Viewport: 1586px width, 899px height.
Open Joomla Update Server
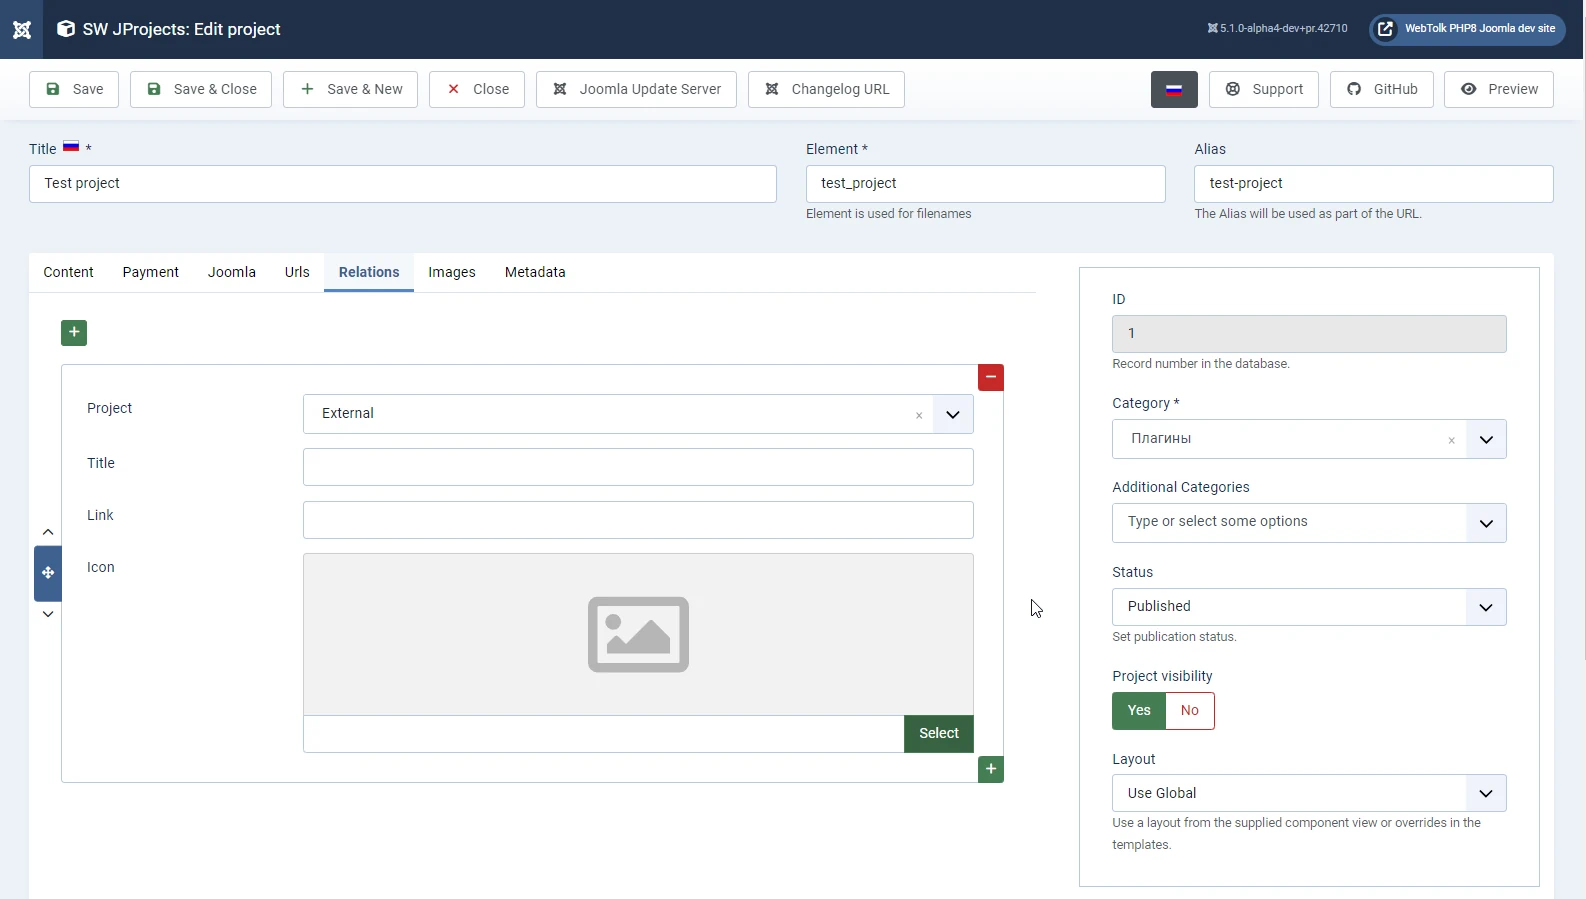636,89
